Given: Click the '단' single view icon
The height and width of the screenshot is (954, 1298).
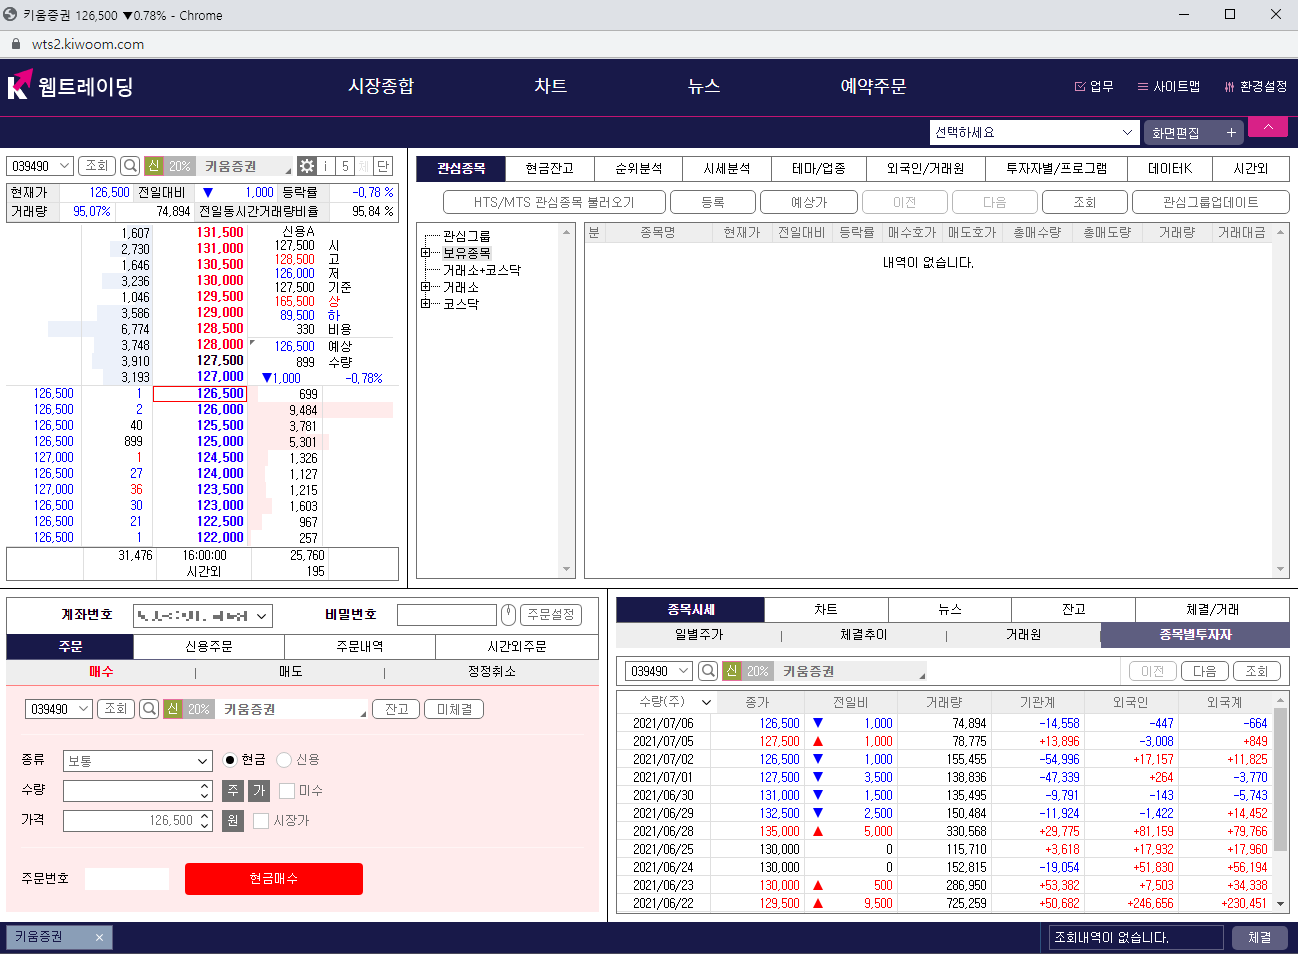Looking at the screenshot, I should click(383, 166).
